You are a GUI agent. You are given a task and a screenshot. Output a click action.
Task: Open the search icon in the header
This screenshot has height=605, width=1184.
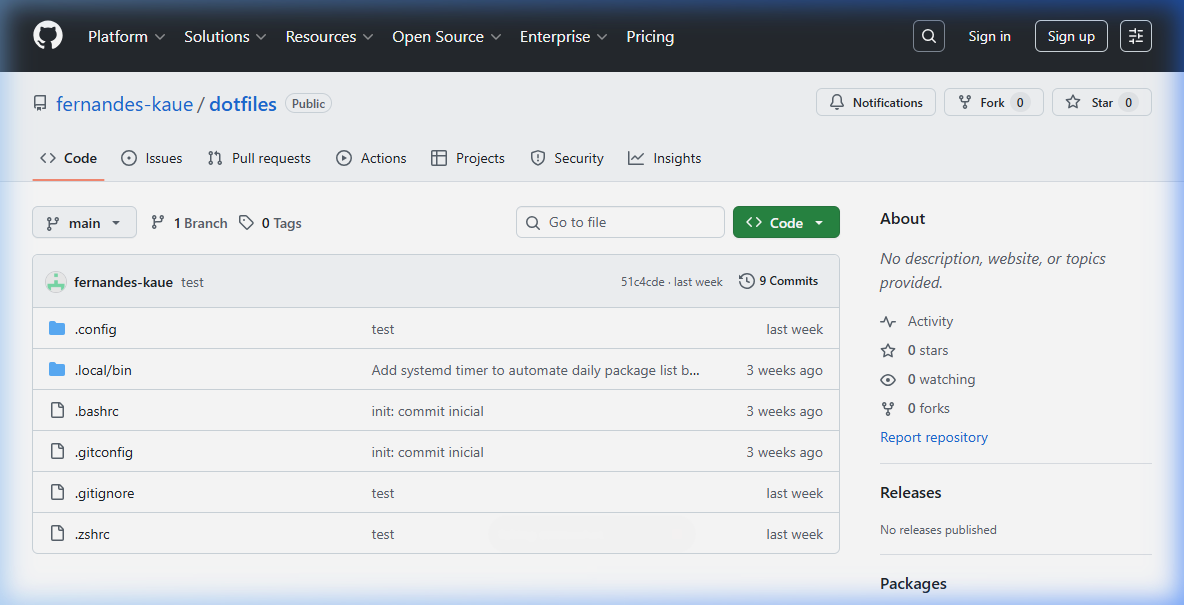click(928, 35)
